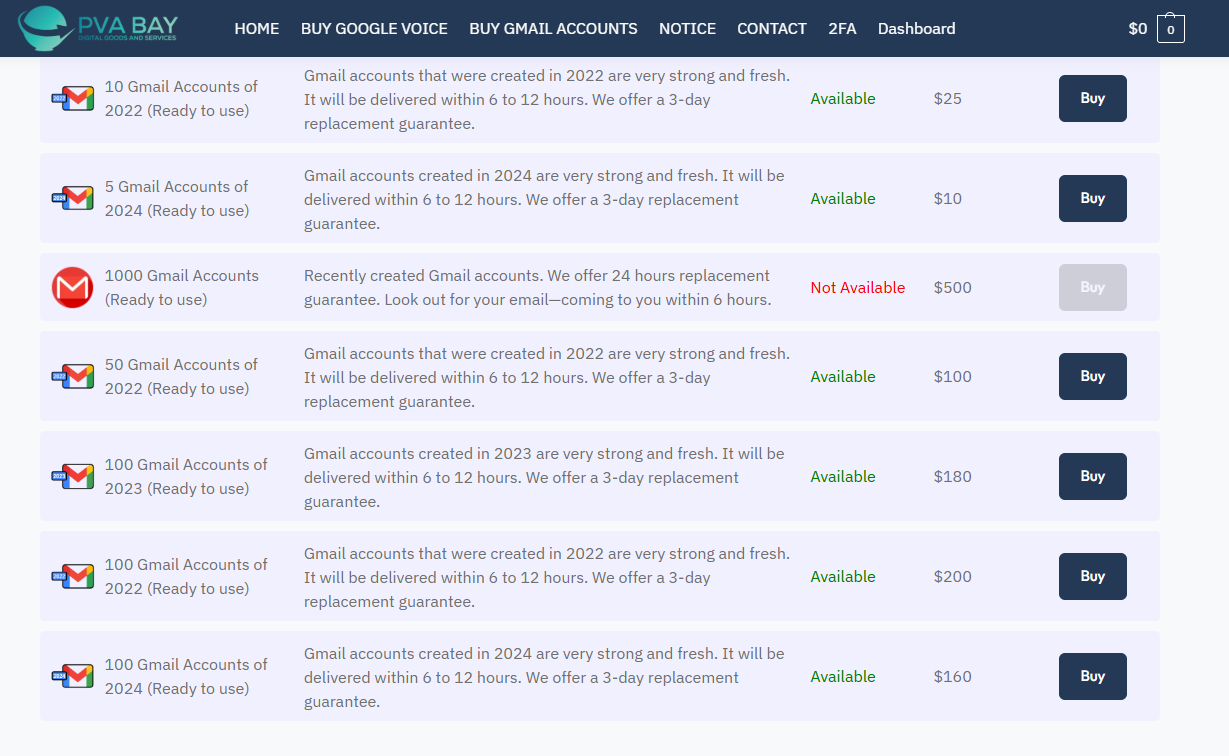Viewport: 1229px width, 756px height.
Task: Select the 100 Gmail Accounts of 2022 title
Action: pyautogui.click(x=186, y=576)
